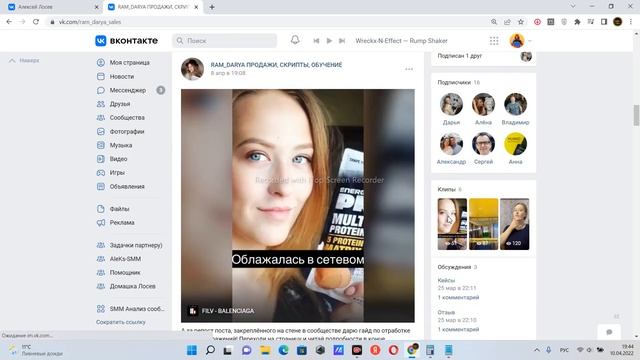Open AleKs-SMM community link

pyautogui.click(x=125, y=259)
